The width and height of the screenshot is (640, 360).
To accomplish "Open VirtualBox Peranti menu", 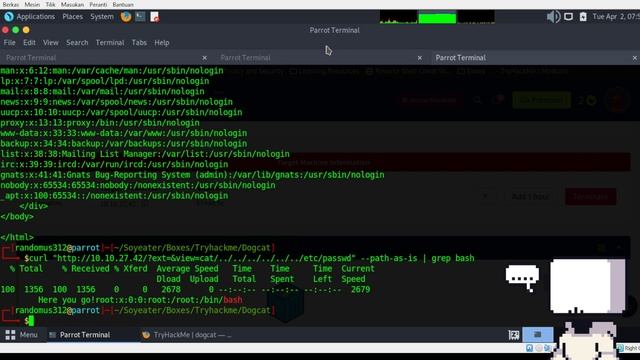I will coord(98,4).
